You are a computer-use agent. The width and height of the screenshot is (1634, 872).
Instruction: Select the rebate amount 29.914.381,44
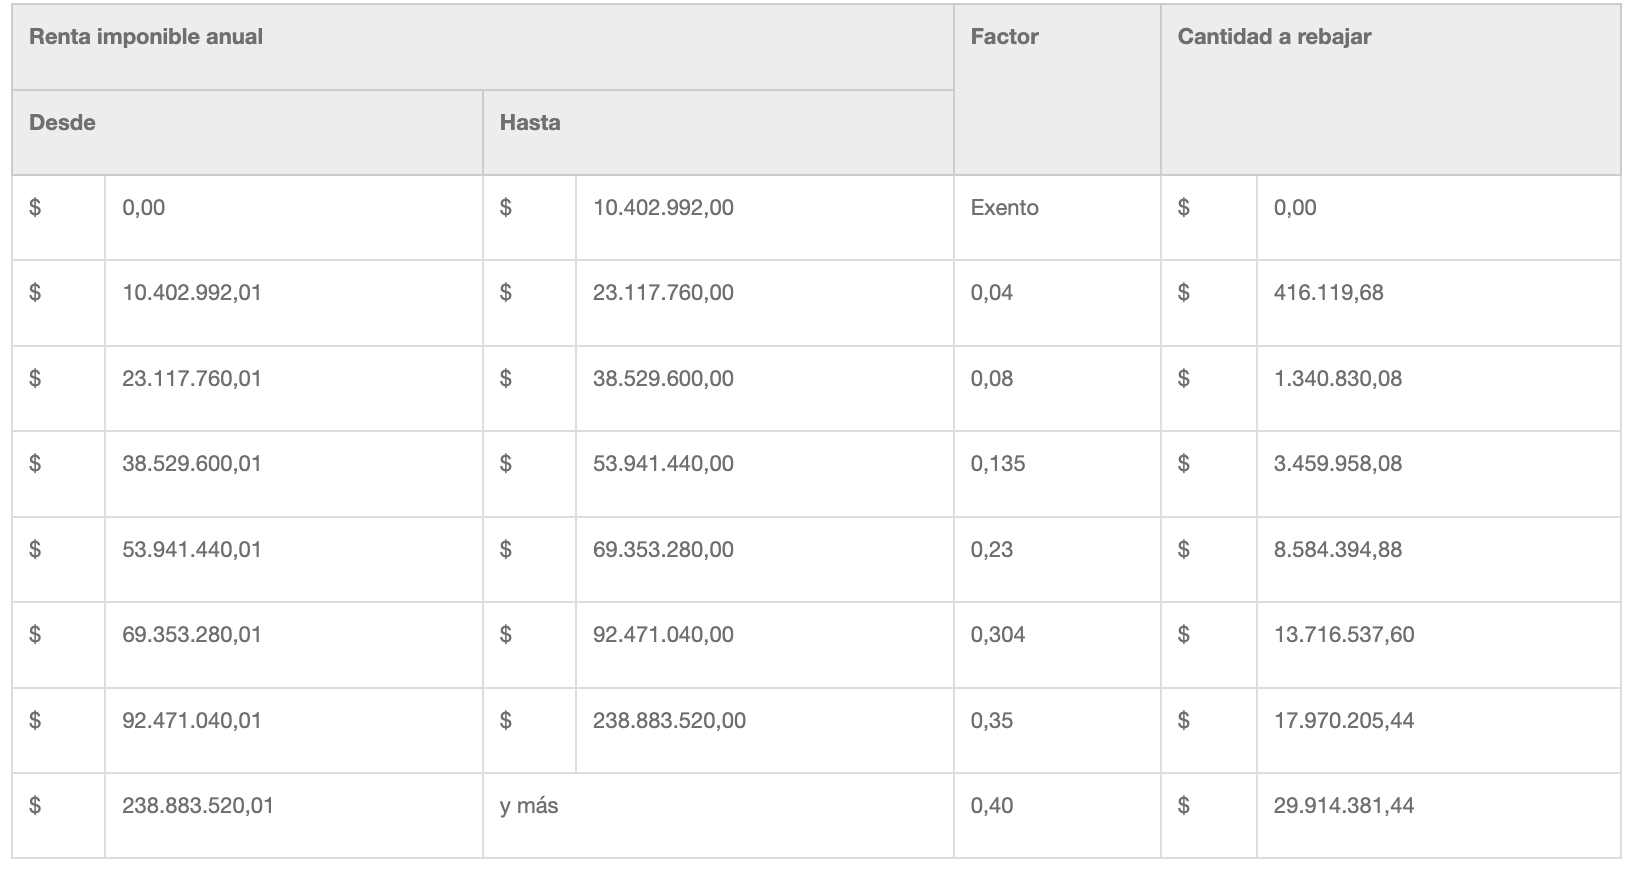point(1344,806)
